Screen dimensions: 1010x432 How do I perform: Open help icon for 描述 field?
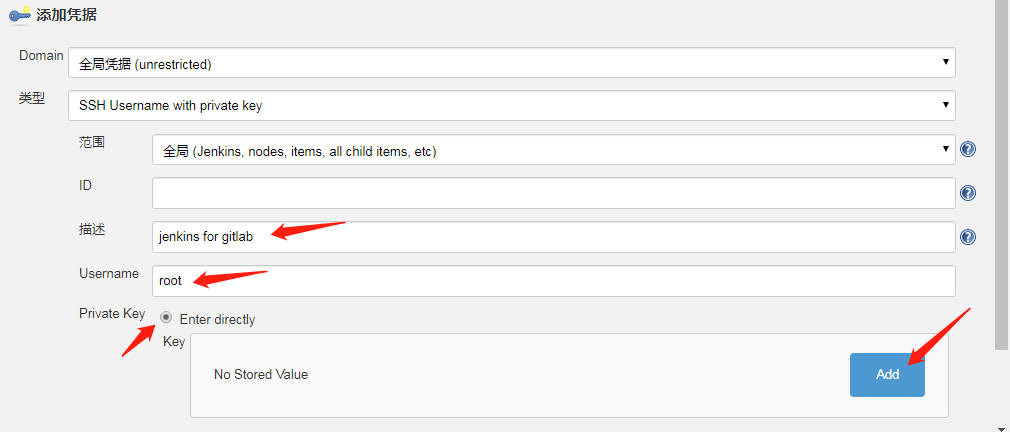[x=967, y=237]
